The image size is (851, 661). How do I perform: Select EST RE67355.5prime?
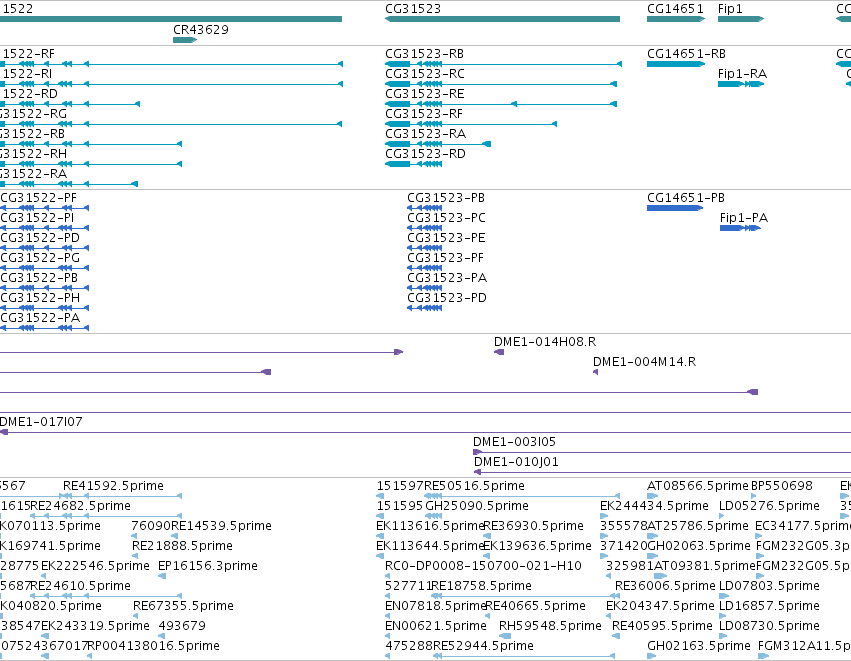click(x=183, y=606)
